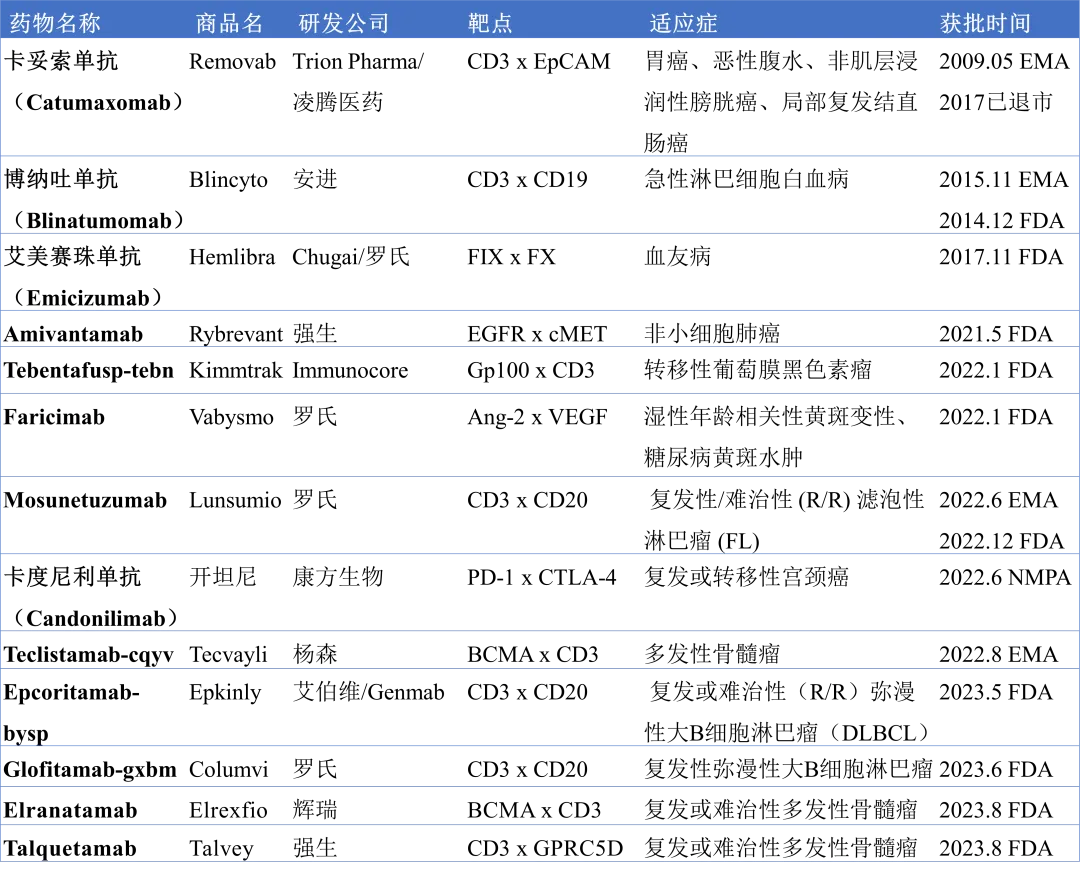Select the FIX x FX target

click(x=511, y=257)
